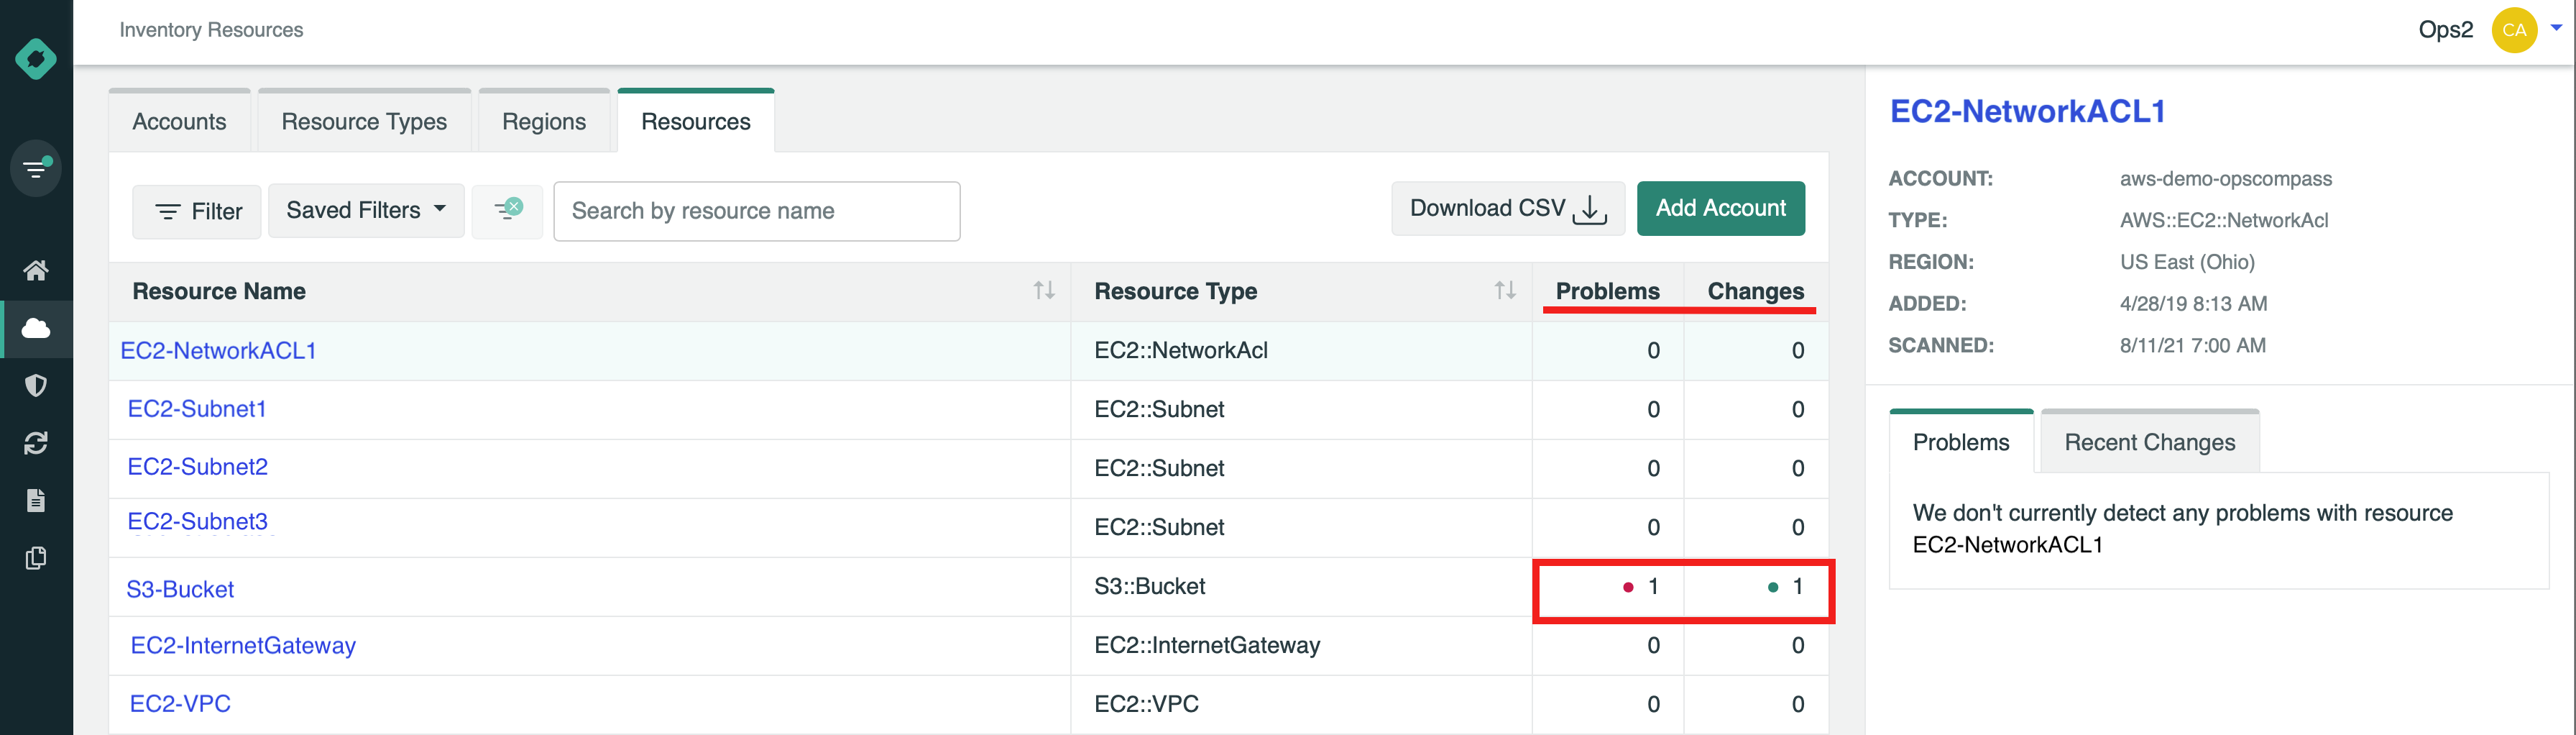Image resolution: width=2576 pixels, height=735 pixels.
Task: Open S3-Bucket resource link
Action: point(180,590)
